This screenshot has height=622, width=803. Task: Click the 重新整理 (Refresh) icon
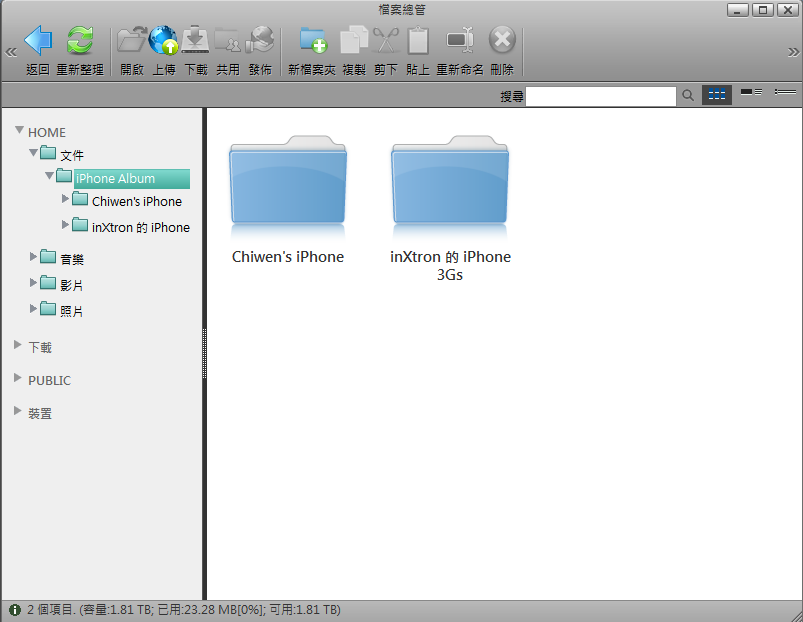[x=80, y=42]
